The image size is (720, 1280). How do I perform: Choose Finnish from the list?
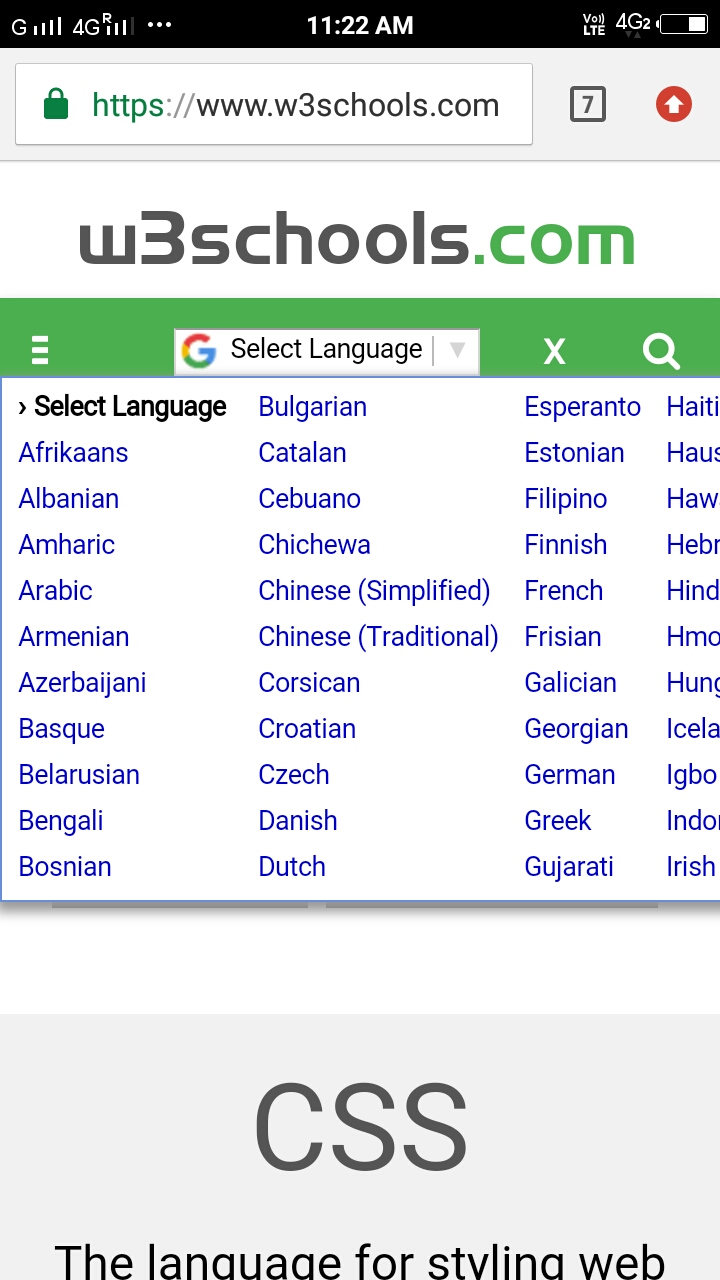coord(566,545)
